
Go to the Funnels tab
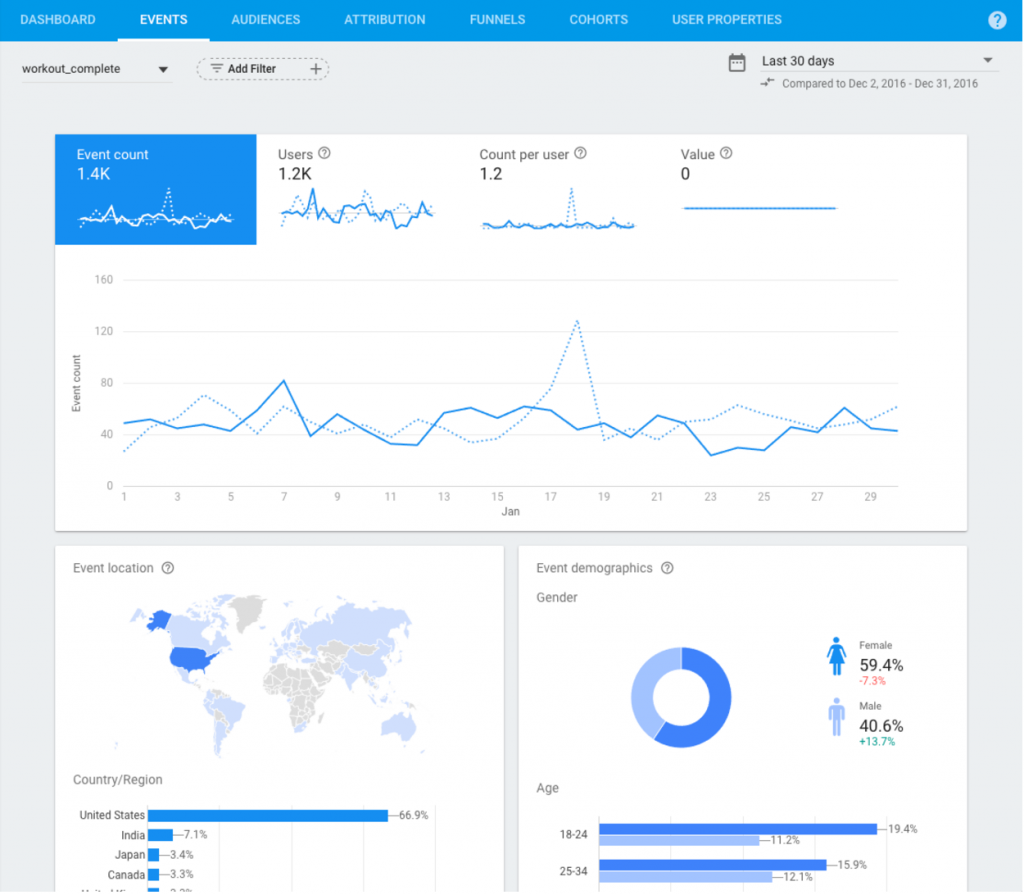[x=497, y=20]
